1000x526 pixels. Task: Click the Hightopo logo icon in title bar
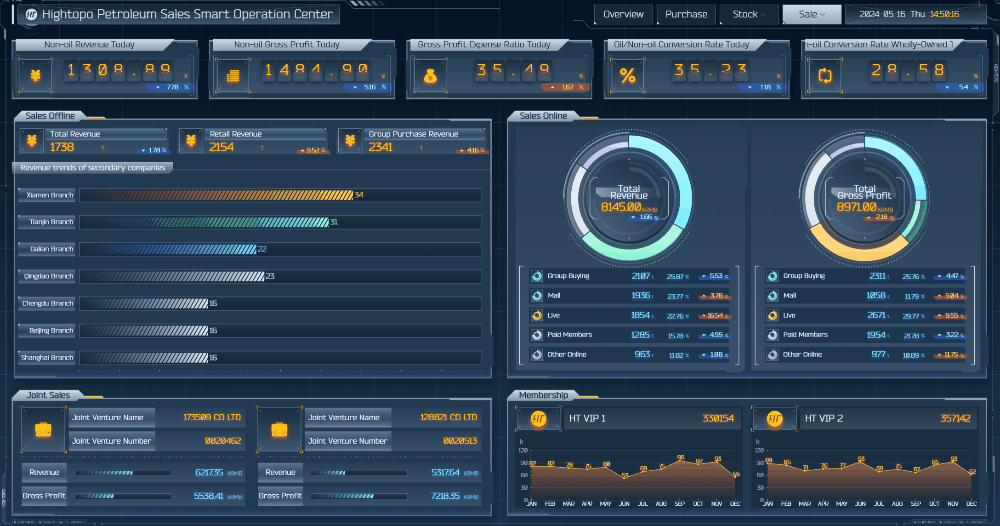(31, 15)
